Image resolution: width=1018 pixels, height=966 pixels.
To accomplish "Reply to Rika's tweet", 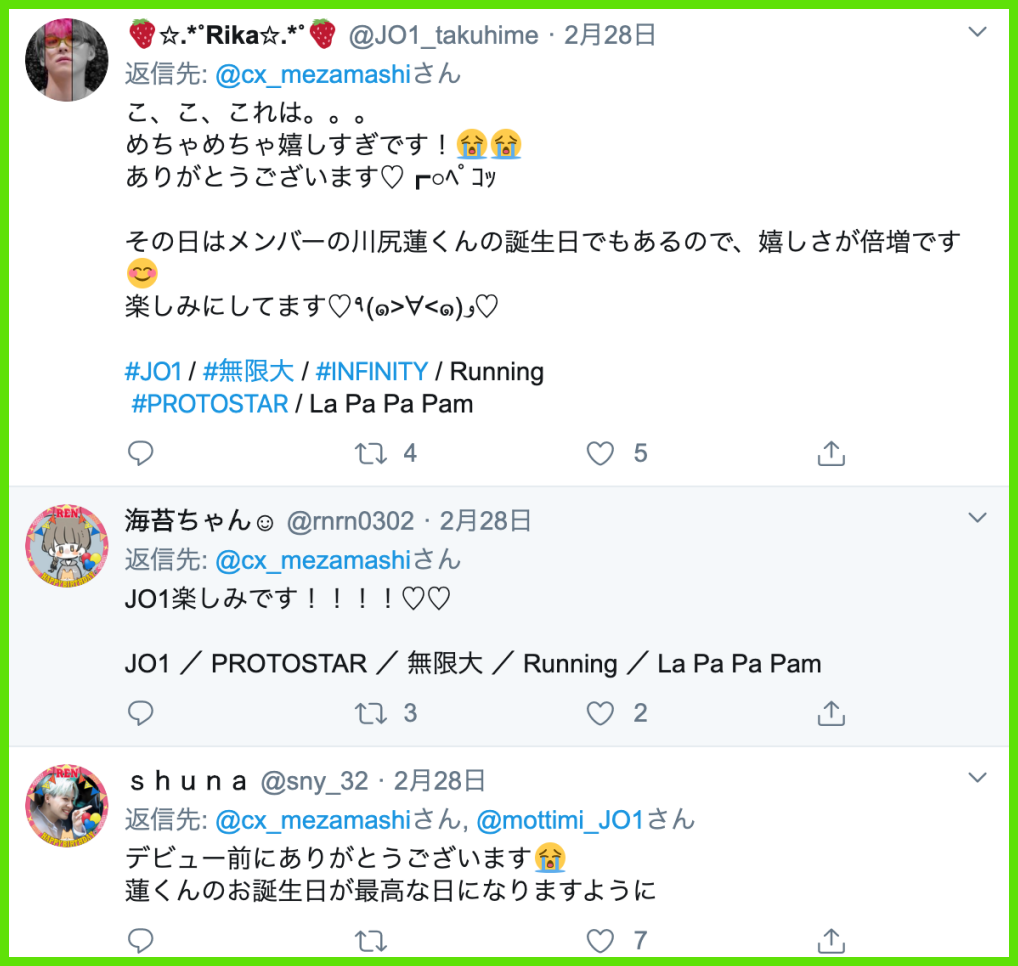I will point(140,453).
